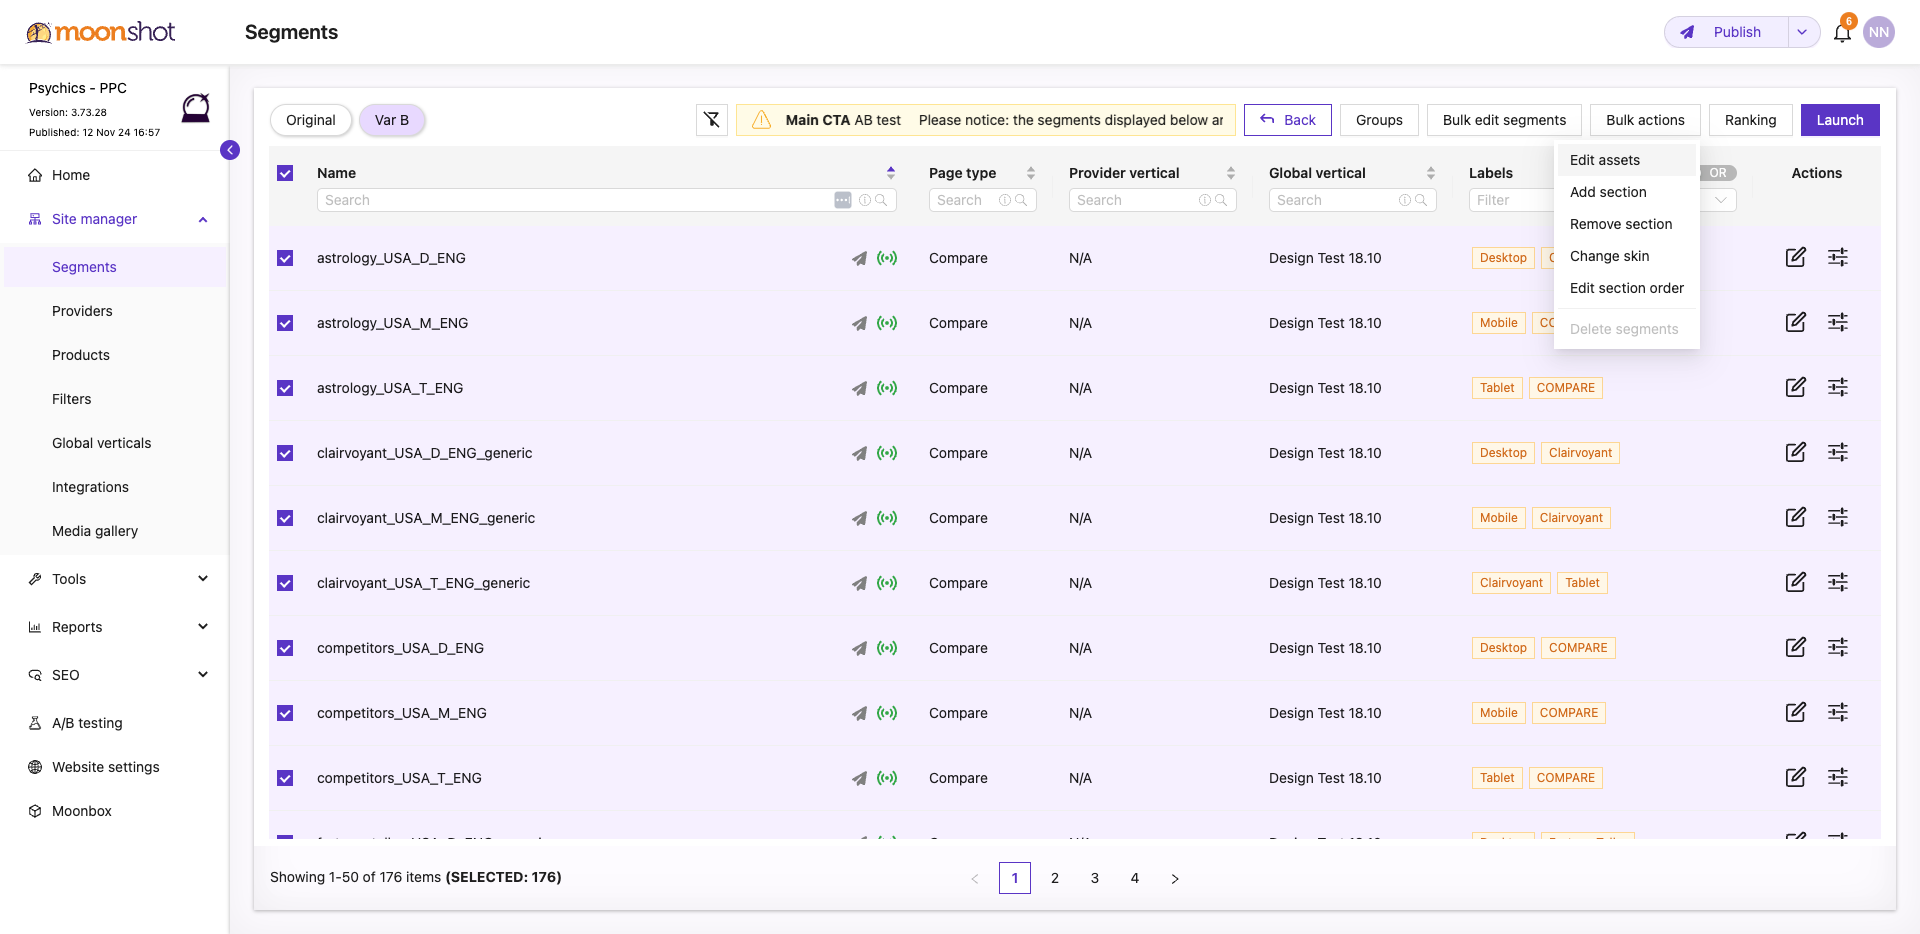
Task: Go to next page arrow
Action: click(1175, 878)
